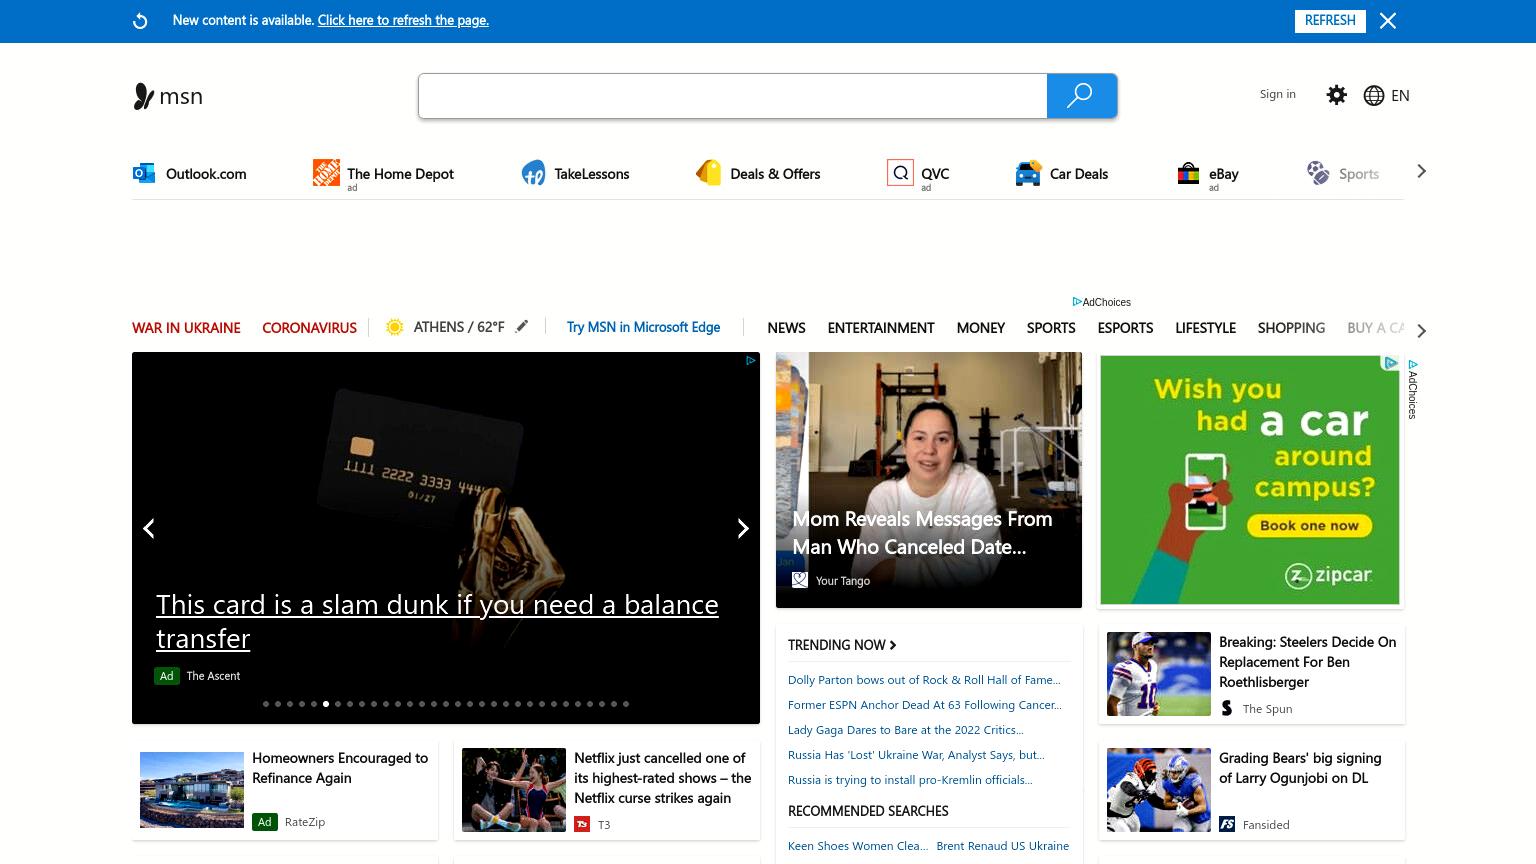Select the ESPORTS tab

pyautogui.click(x=1125, y=328)
